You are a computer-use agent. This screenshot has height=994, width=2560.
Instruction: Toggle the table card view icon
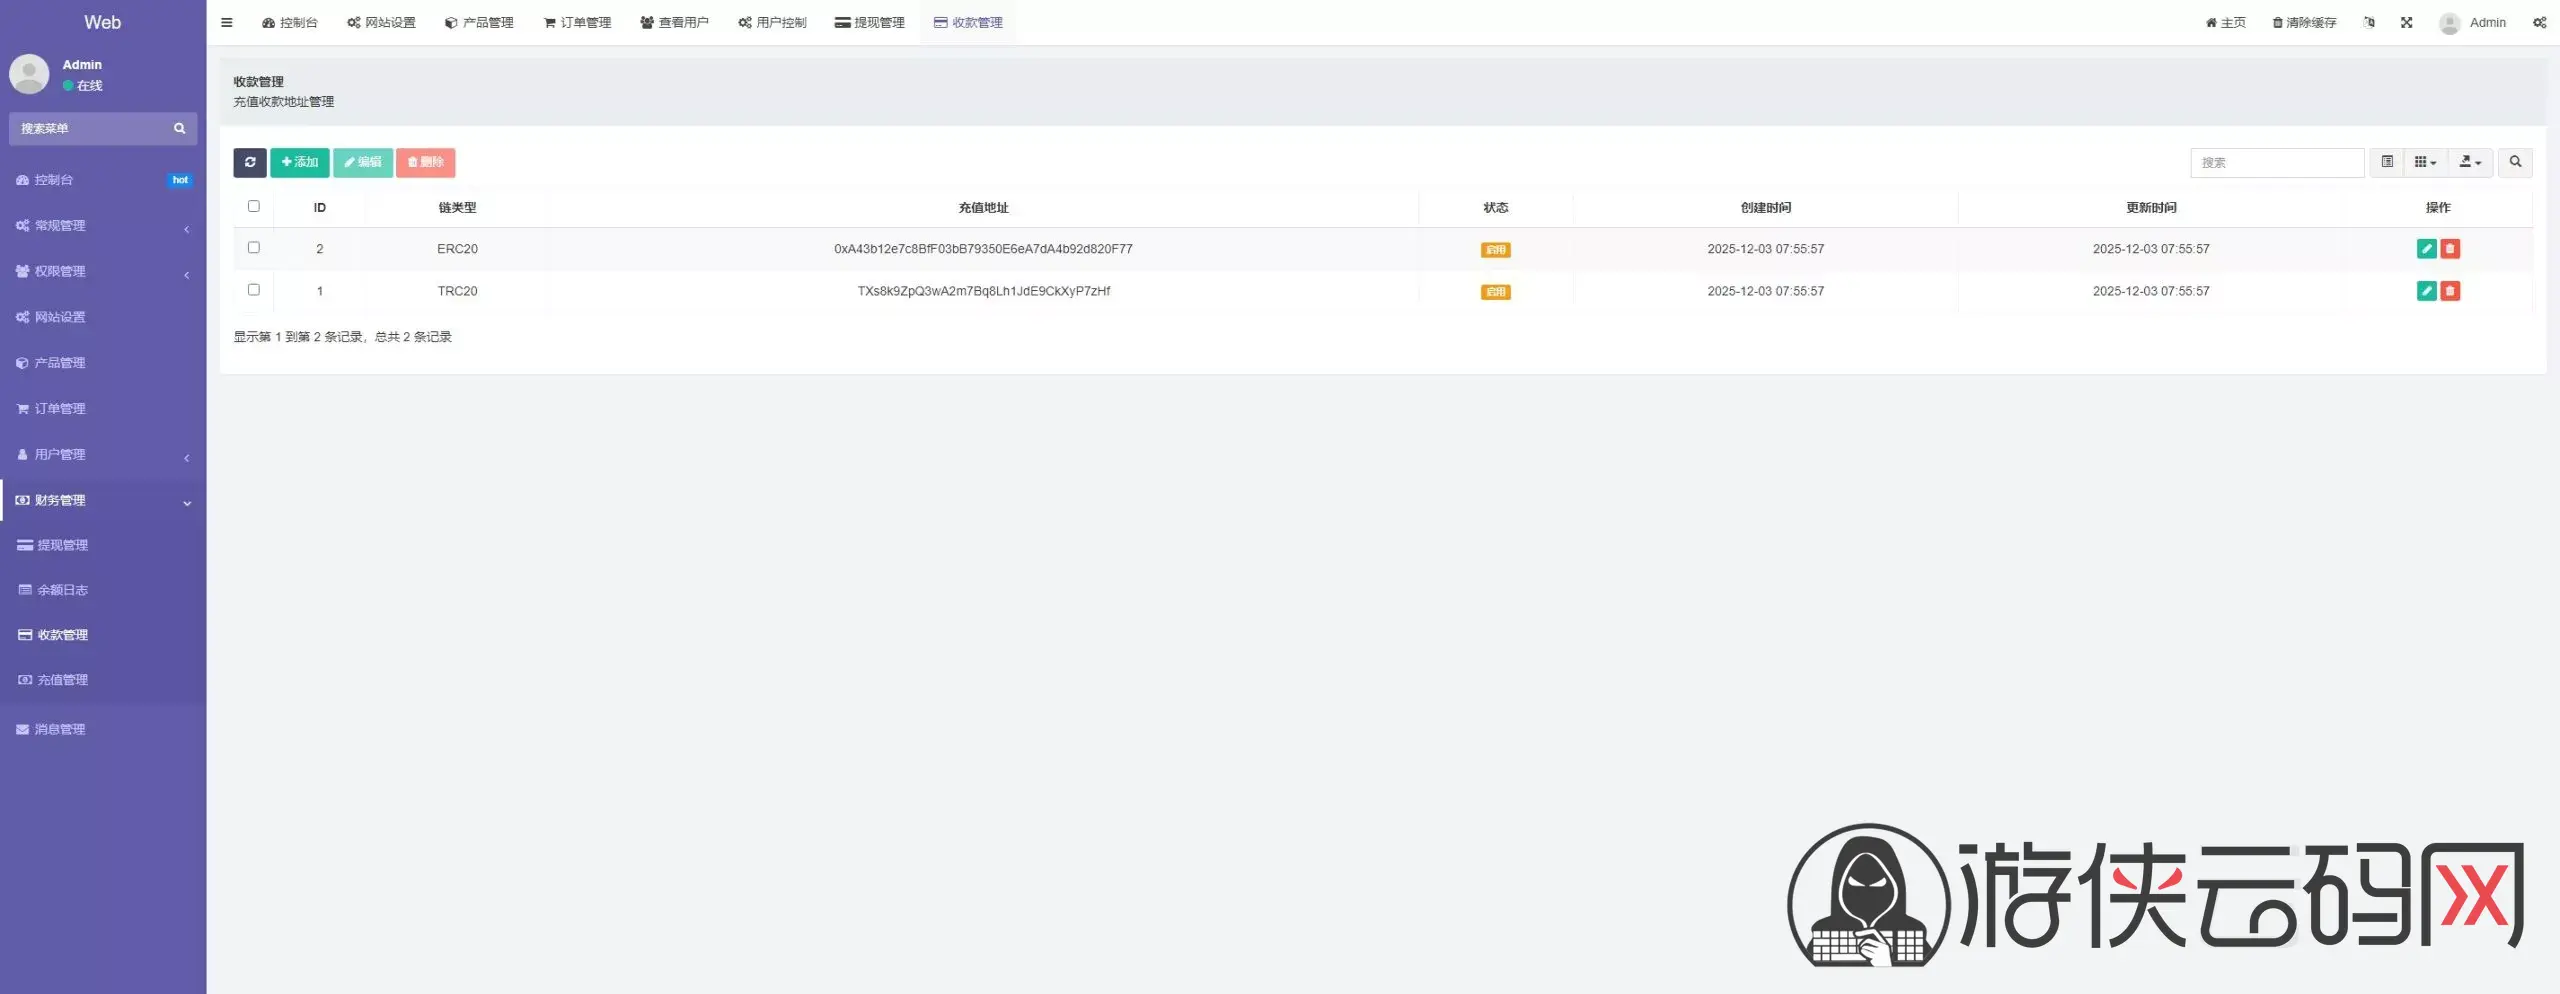coord(2387,162)
